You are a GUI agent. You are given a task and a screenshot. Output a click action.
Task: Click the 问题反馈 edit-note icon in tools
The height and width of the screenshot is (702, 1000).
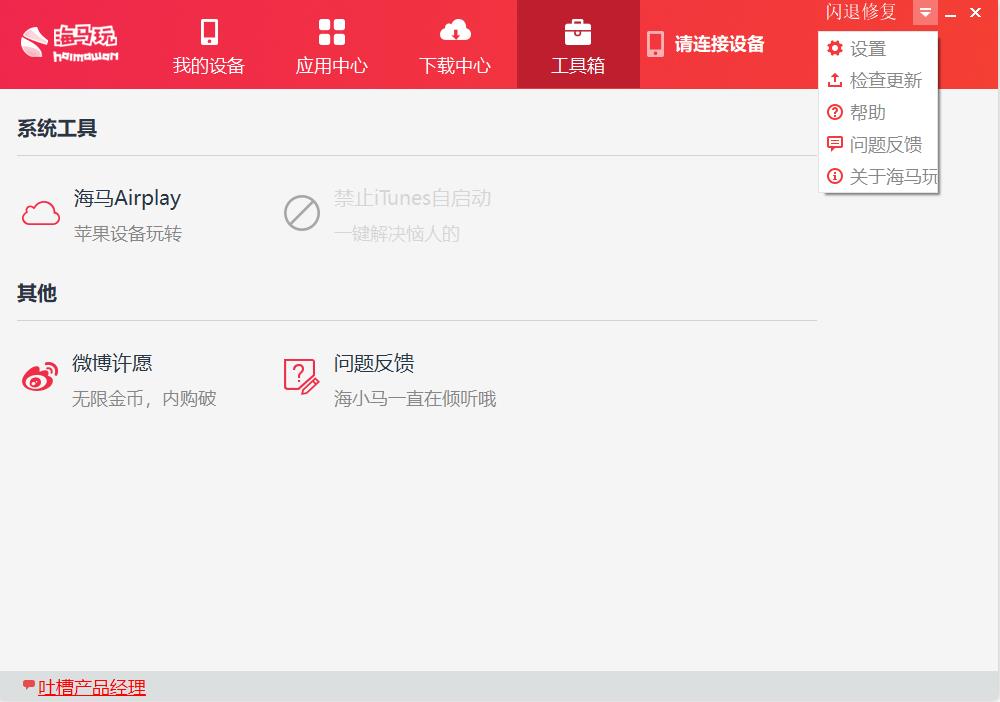(301, 377)
